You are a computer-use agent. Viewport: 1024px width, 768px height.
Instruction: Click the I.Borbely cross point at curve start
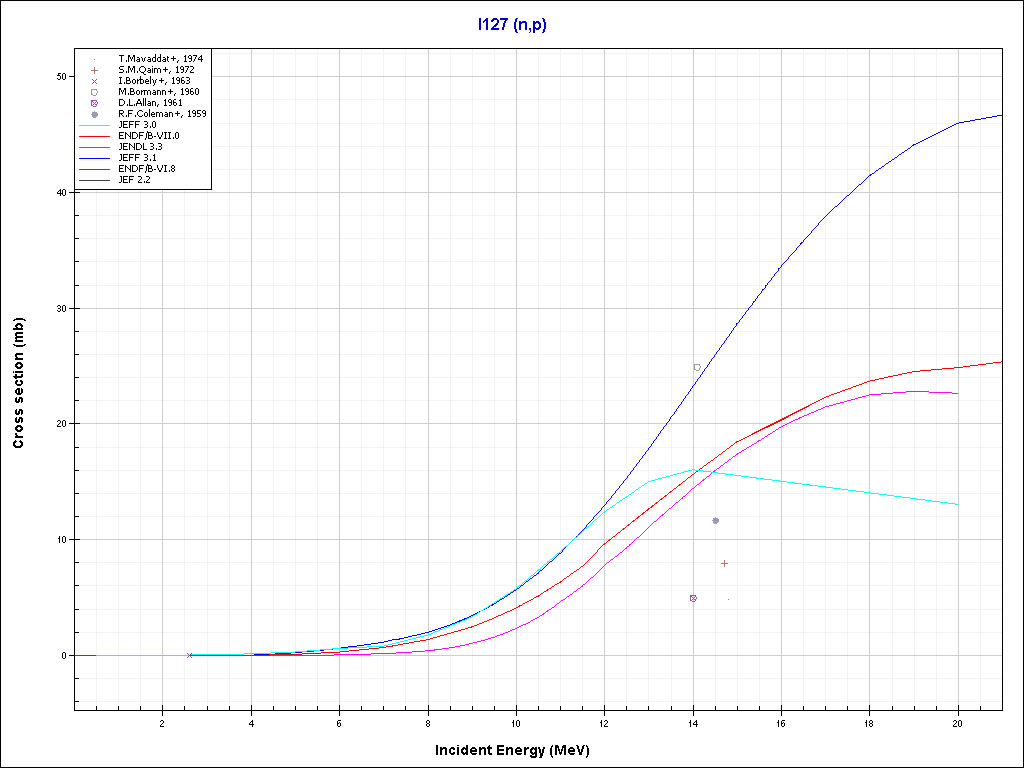coord(190,655)
